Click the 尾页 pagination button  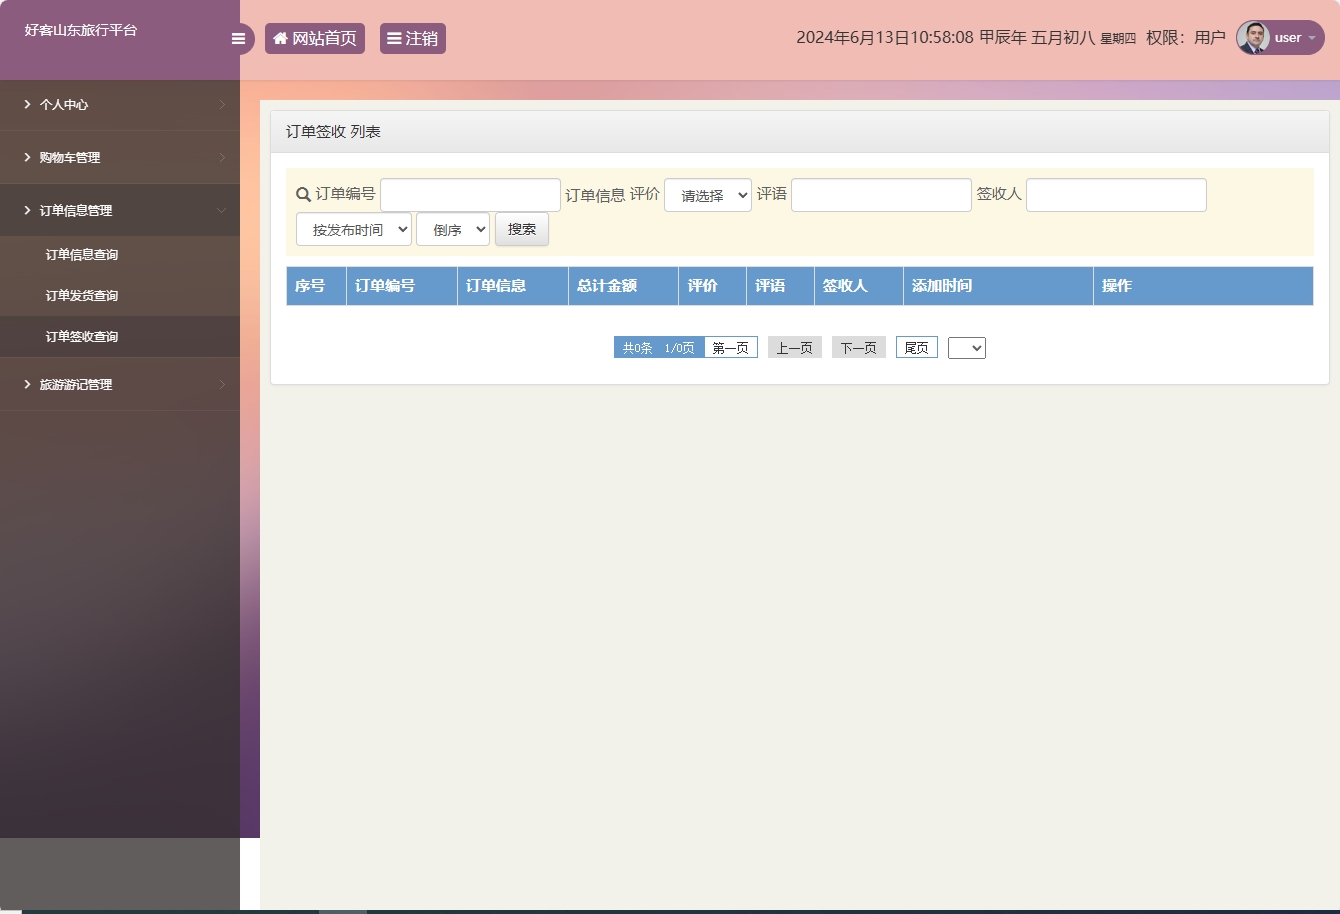(x=915, y=347)
